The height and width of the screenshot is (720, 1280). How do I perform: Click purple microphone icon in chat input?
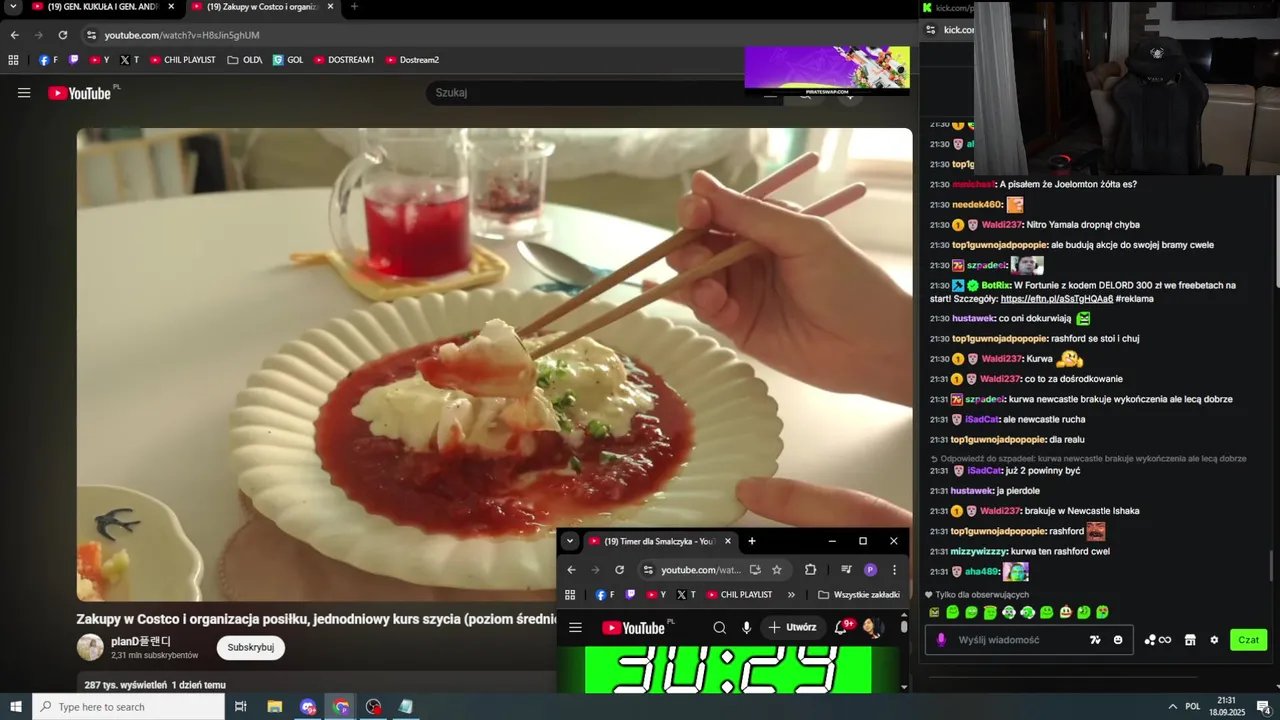[941, 640]
